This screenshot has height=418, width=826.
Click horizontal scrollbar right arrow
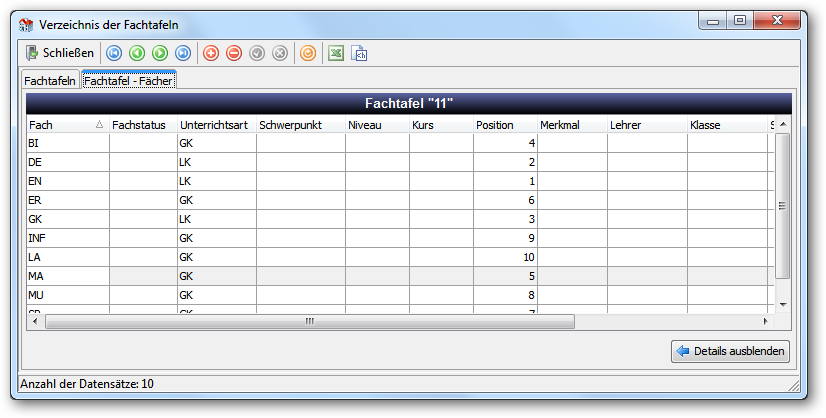coord(766,321)
